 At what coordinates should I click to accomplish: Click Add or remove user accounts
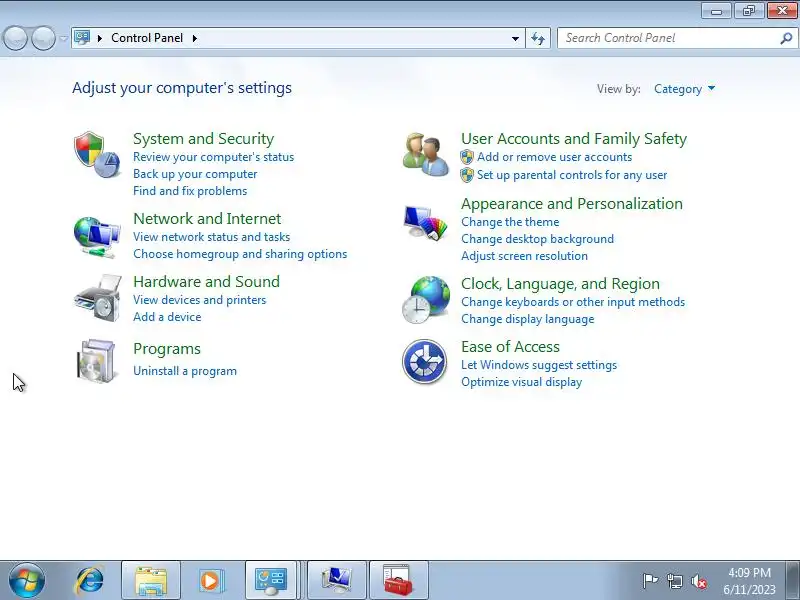pos(555,157)
